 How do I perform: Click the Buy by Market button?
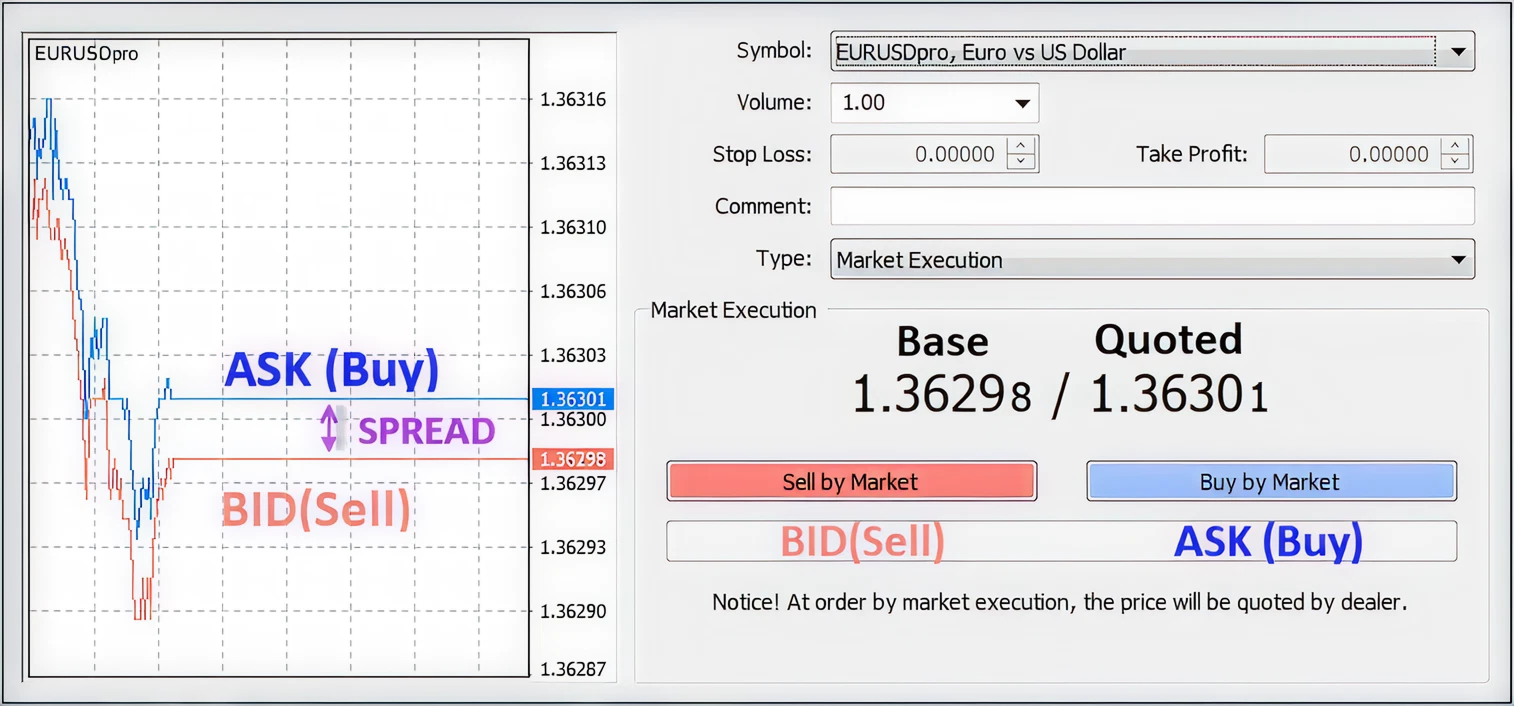(1271, 481)
